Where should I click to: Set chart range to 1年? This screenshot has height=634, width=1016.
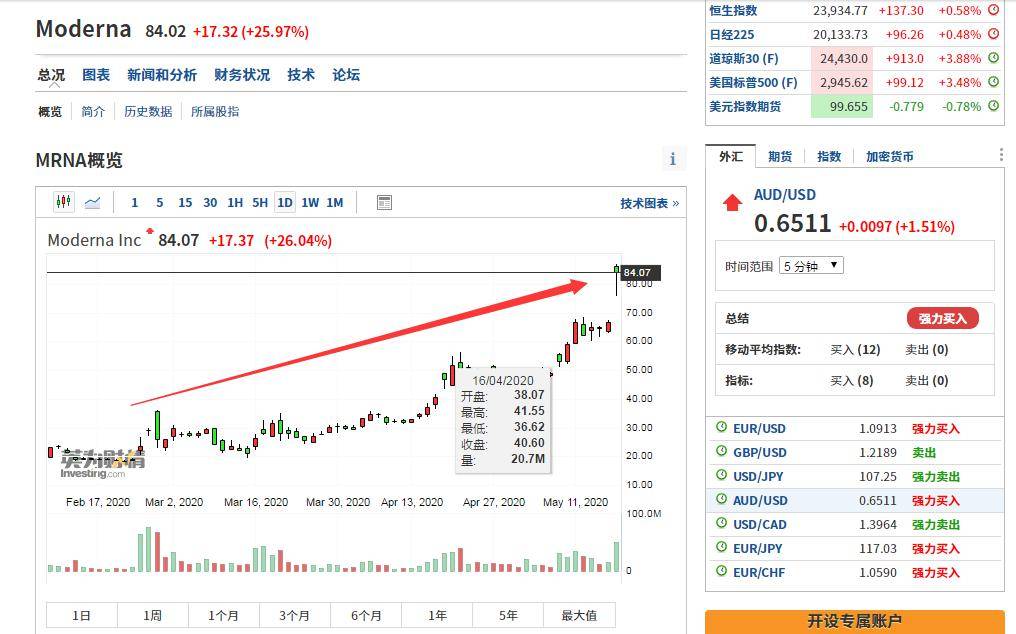point(437,615)
